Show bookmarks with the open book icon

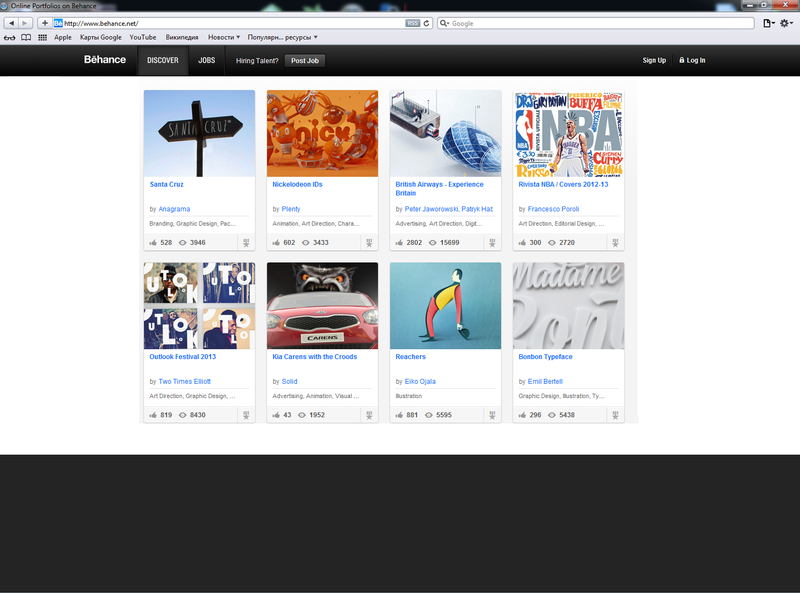26,37
